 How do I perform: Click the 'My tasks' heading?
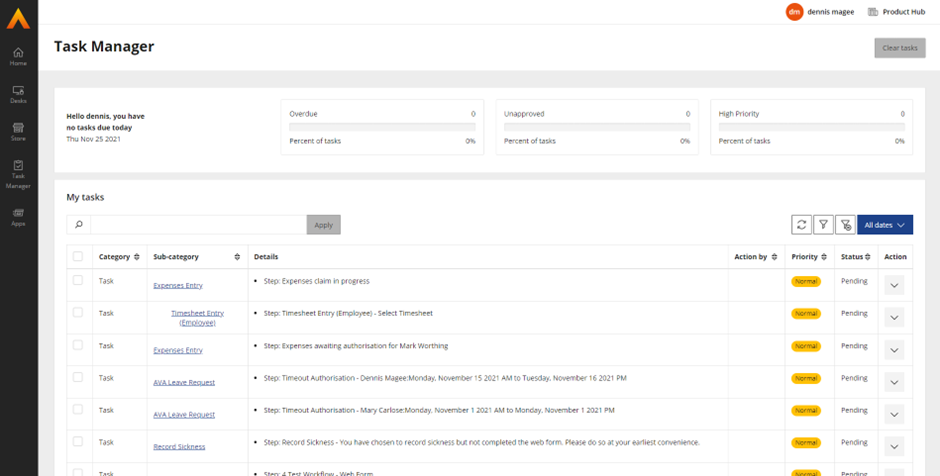pos(85,197)
